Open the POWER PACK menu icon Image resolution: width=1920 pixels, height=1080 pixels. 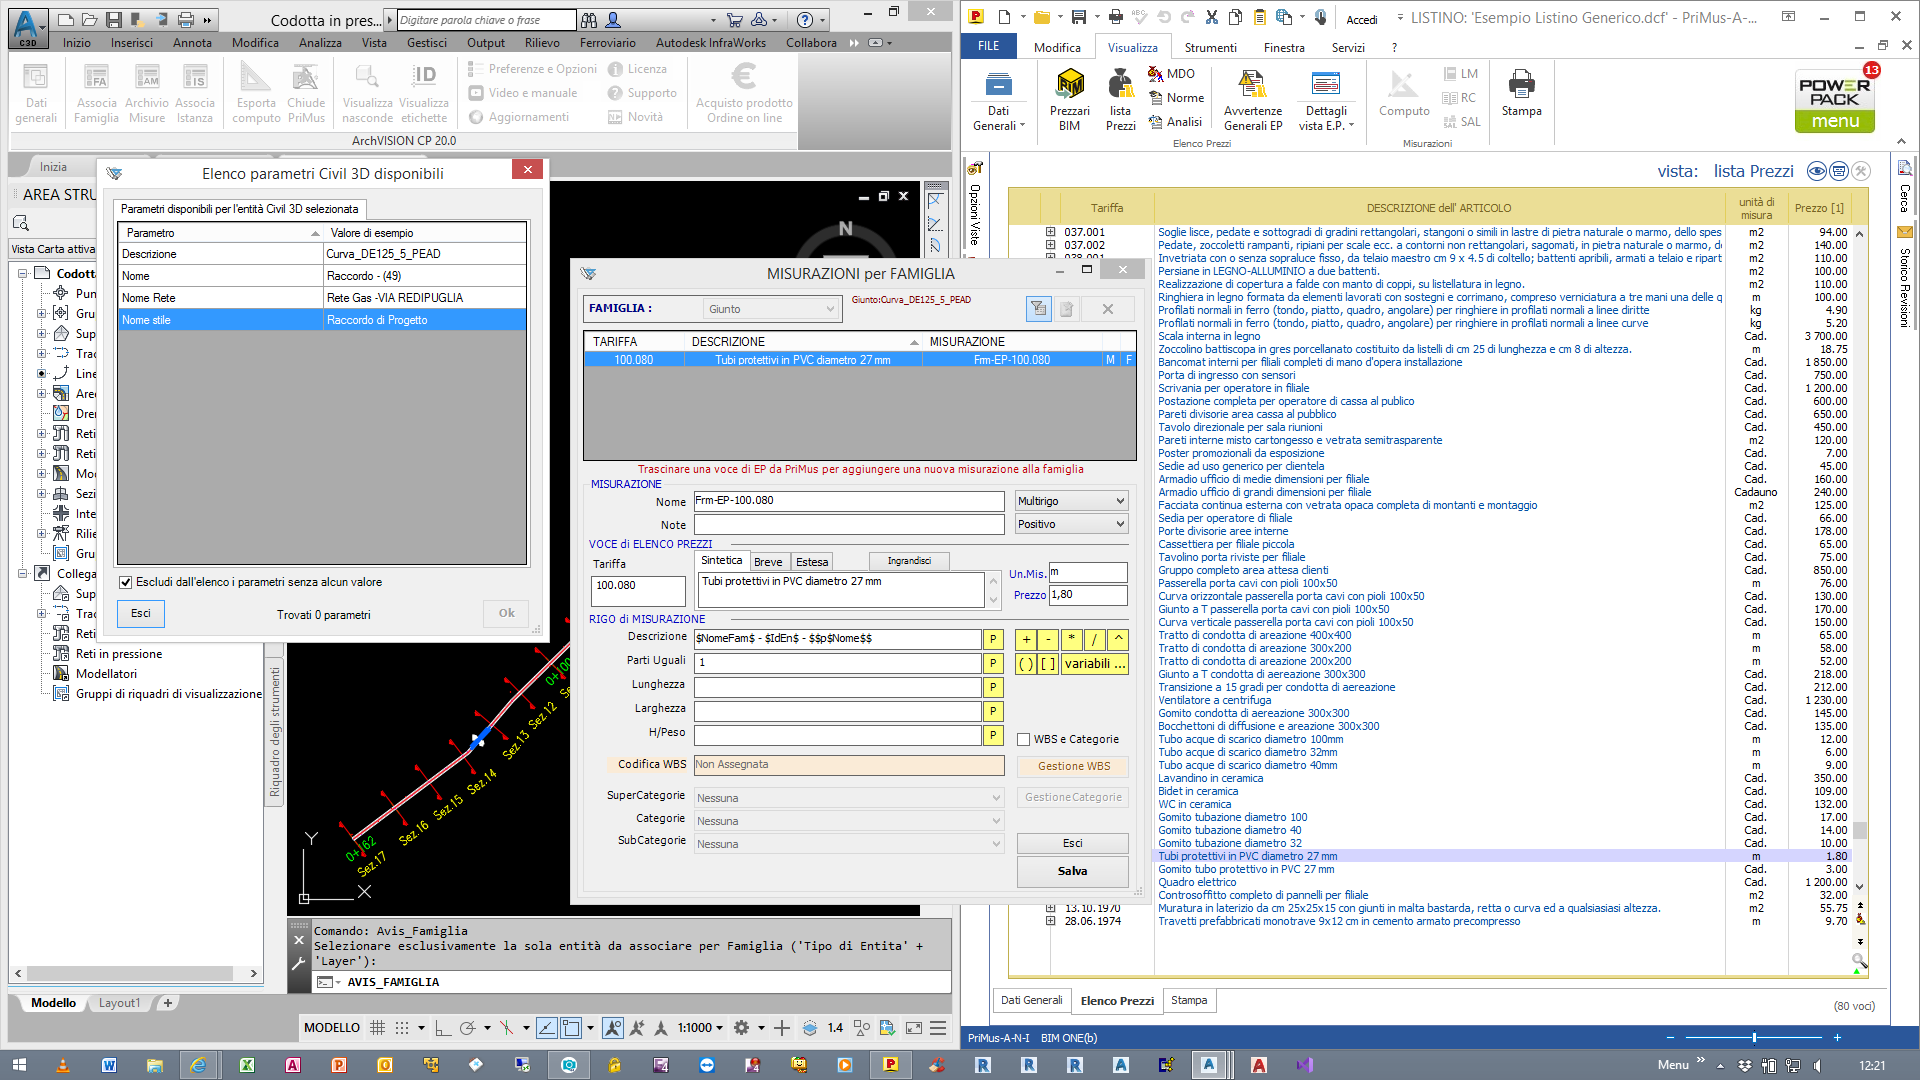[1835, 101]
